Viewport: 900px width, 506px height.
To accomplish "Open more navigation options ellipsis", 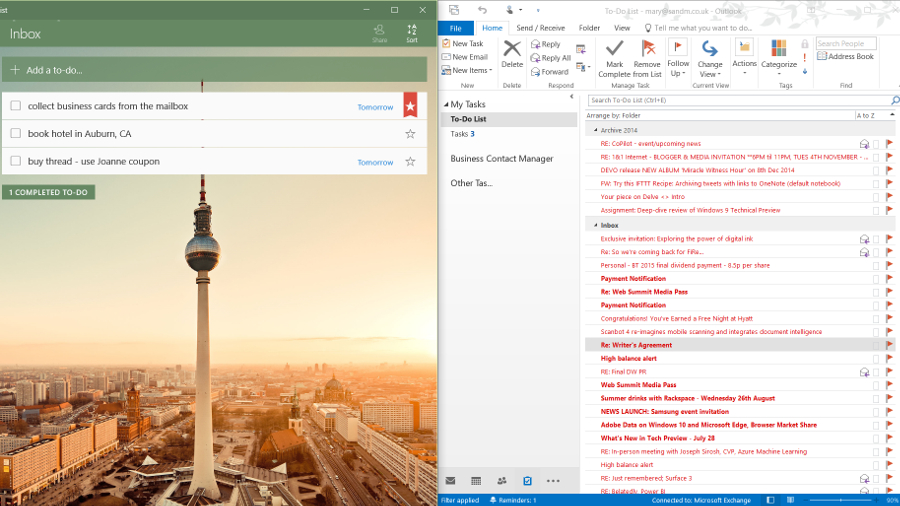I will [553, 481].
